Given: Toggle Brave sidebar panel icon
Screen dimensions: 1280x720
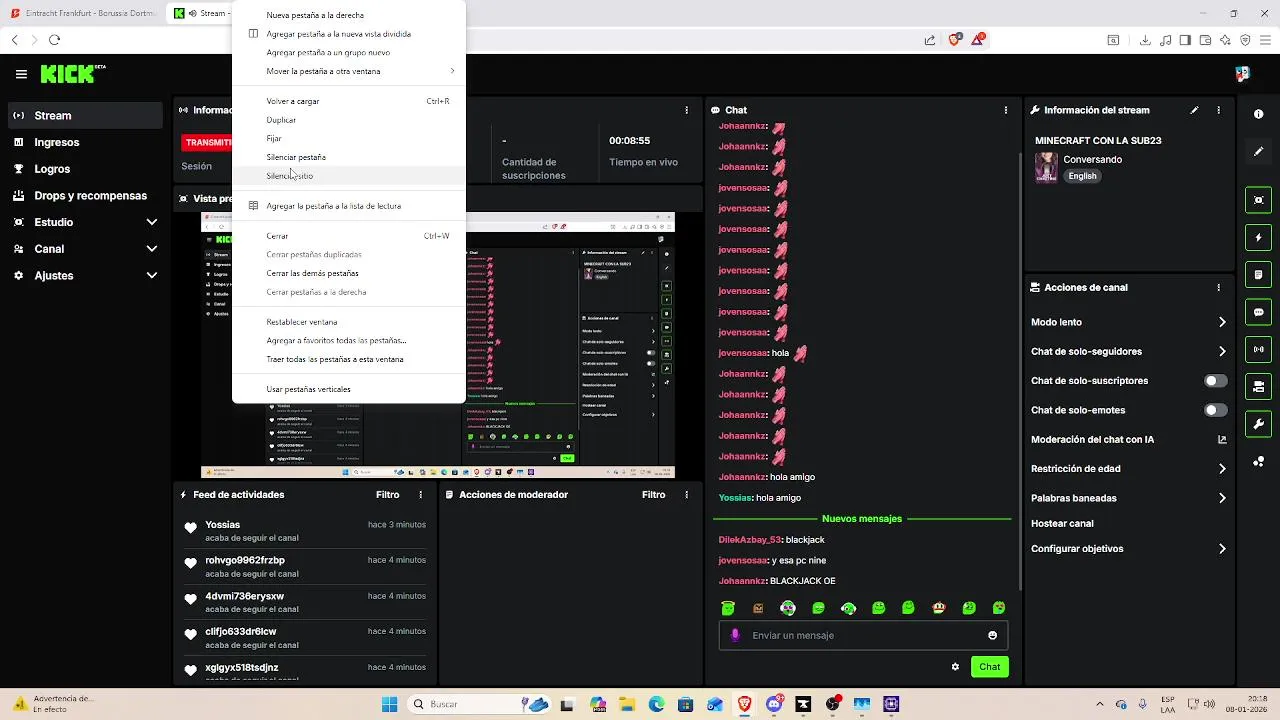Looking at the screenshot, I should pyautogui.click(x=1185, y=40).
